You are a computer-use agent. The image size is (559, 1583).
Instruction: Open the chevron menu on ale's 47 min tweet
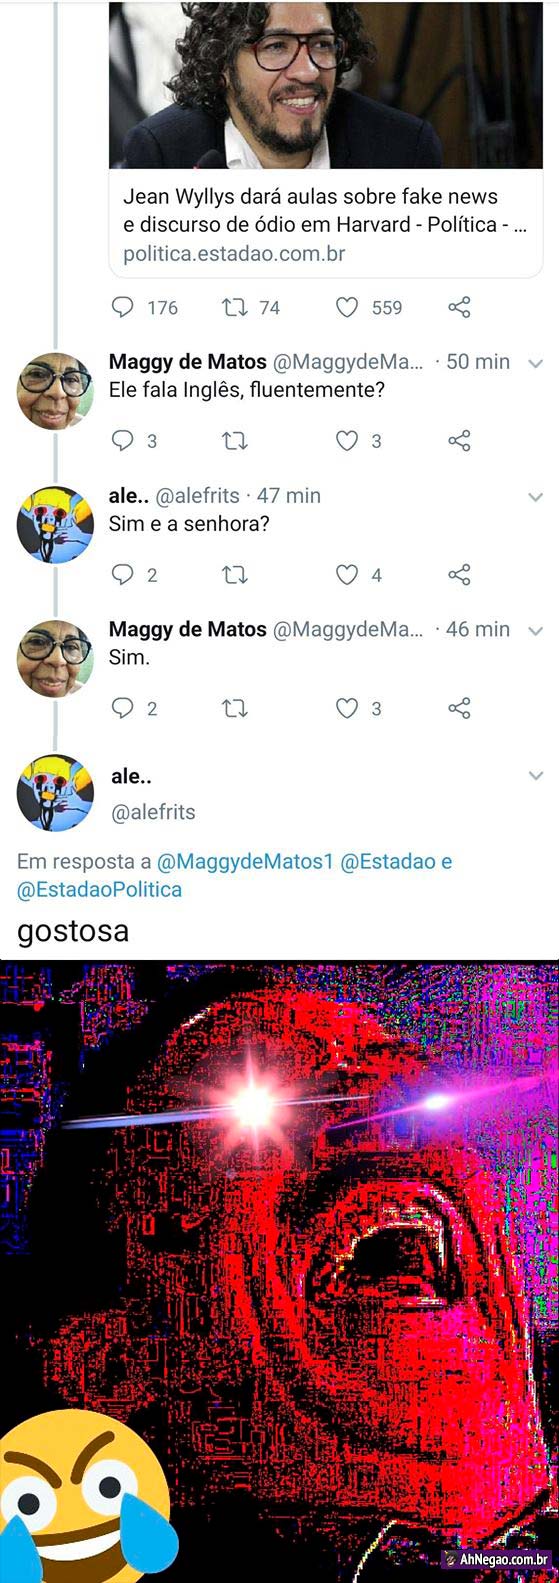click(535, 497)
